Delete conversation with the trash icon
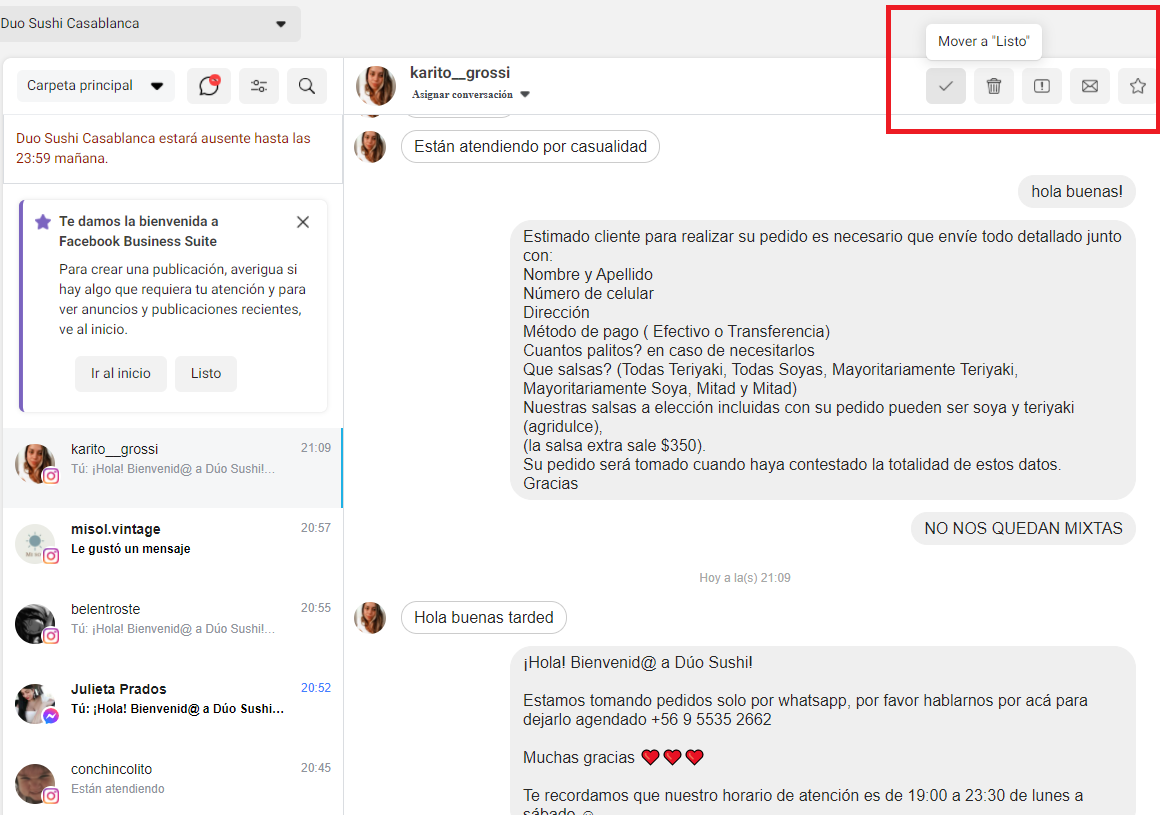The image size is (1160, 815). click(994, 86)
